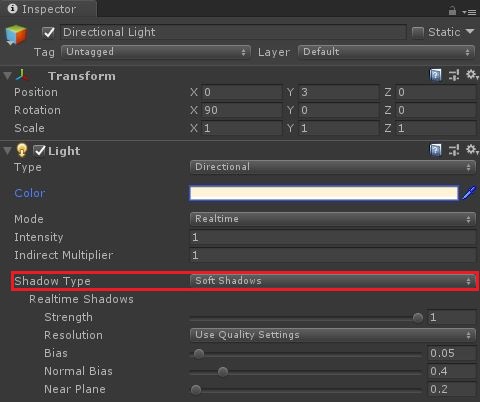Toggle the Directional Light active checkbox
This screenshot has width=480, height=402.
tap(48, 32)
